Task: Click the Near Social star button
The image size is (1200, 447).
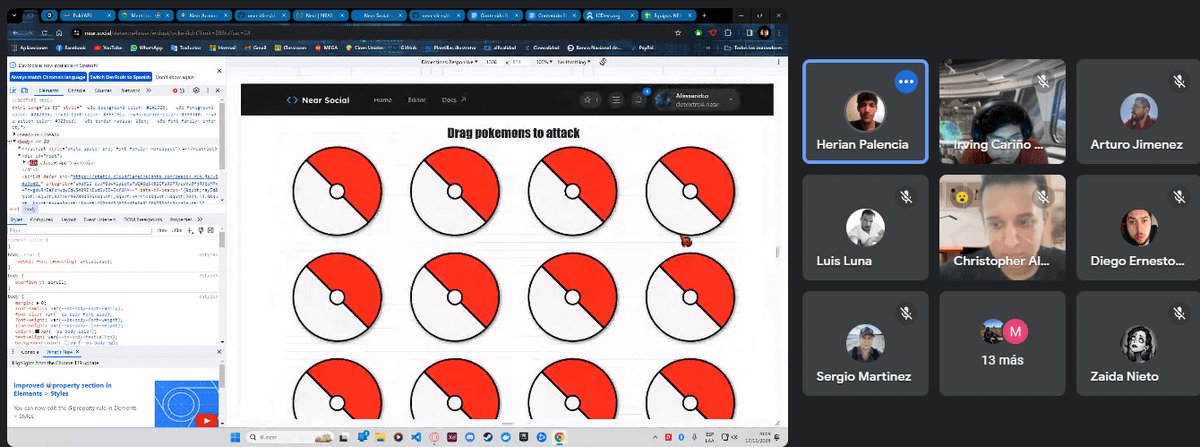Action: [591, 99]
